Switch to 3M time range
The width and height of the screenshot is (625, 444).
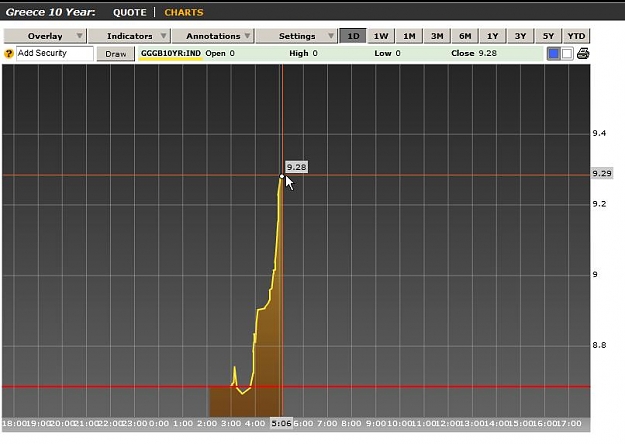click(437, 36)
